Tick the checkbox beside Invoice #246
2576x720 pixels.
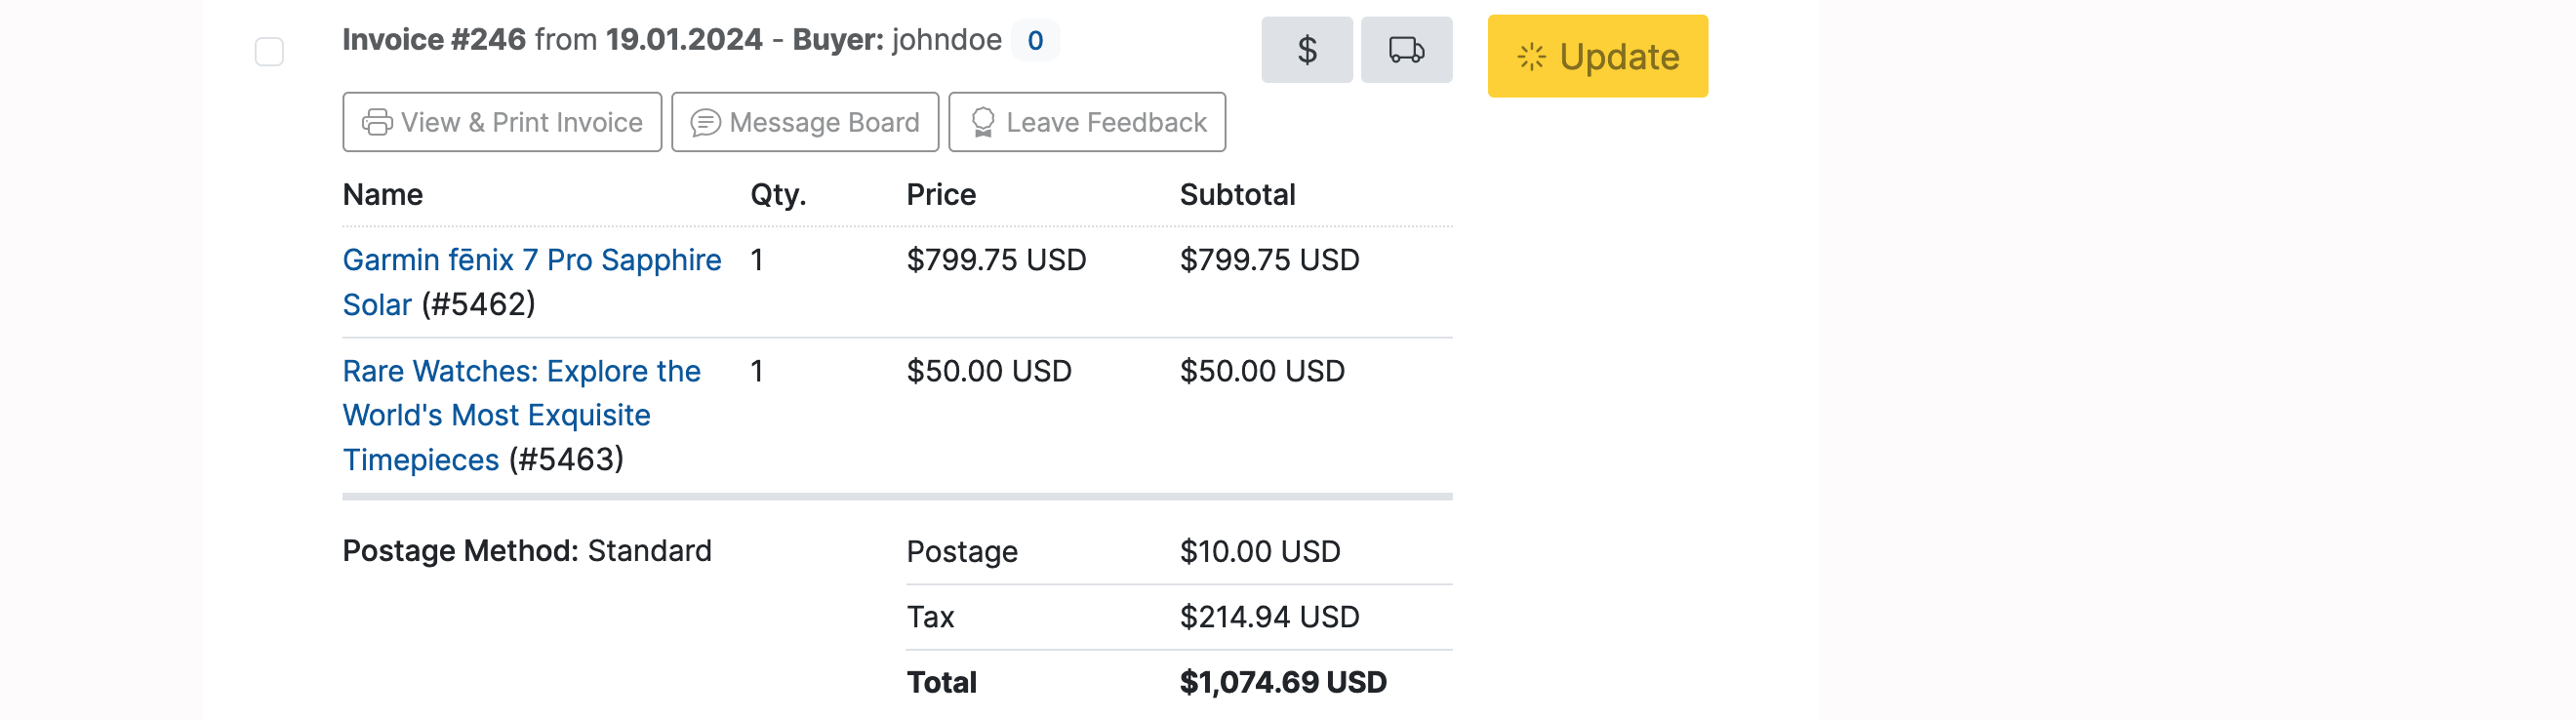pos(269,51)
